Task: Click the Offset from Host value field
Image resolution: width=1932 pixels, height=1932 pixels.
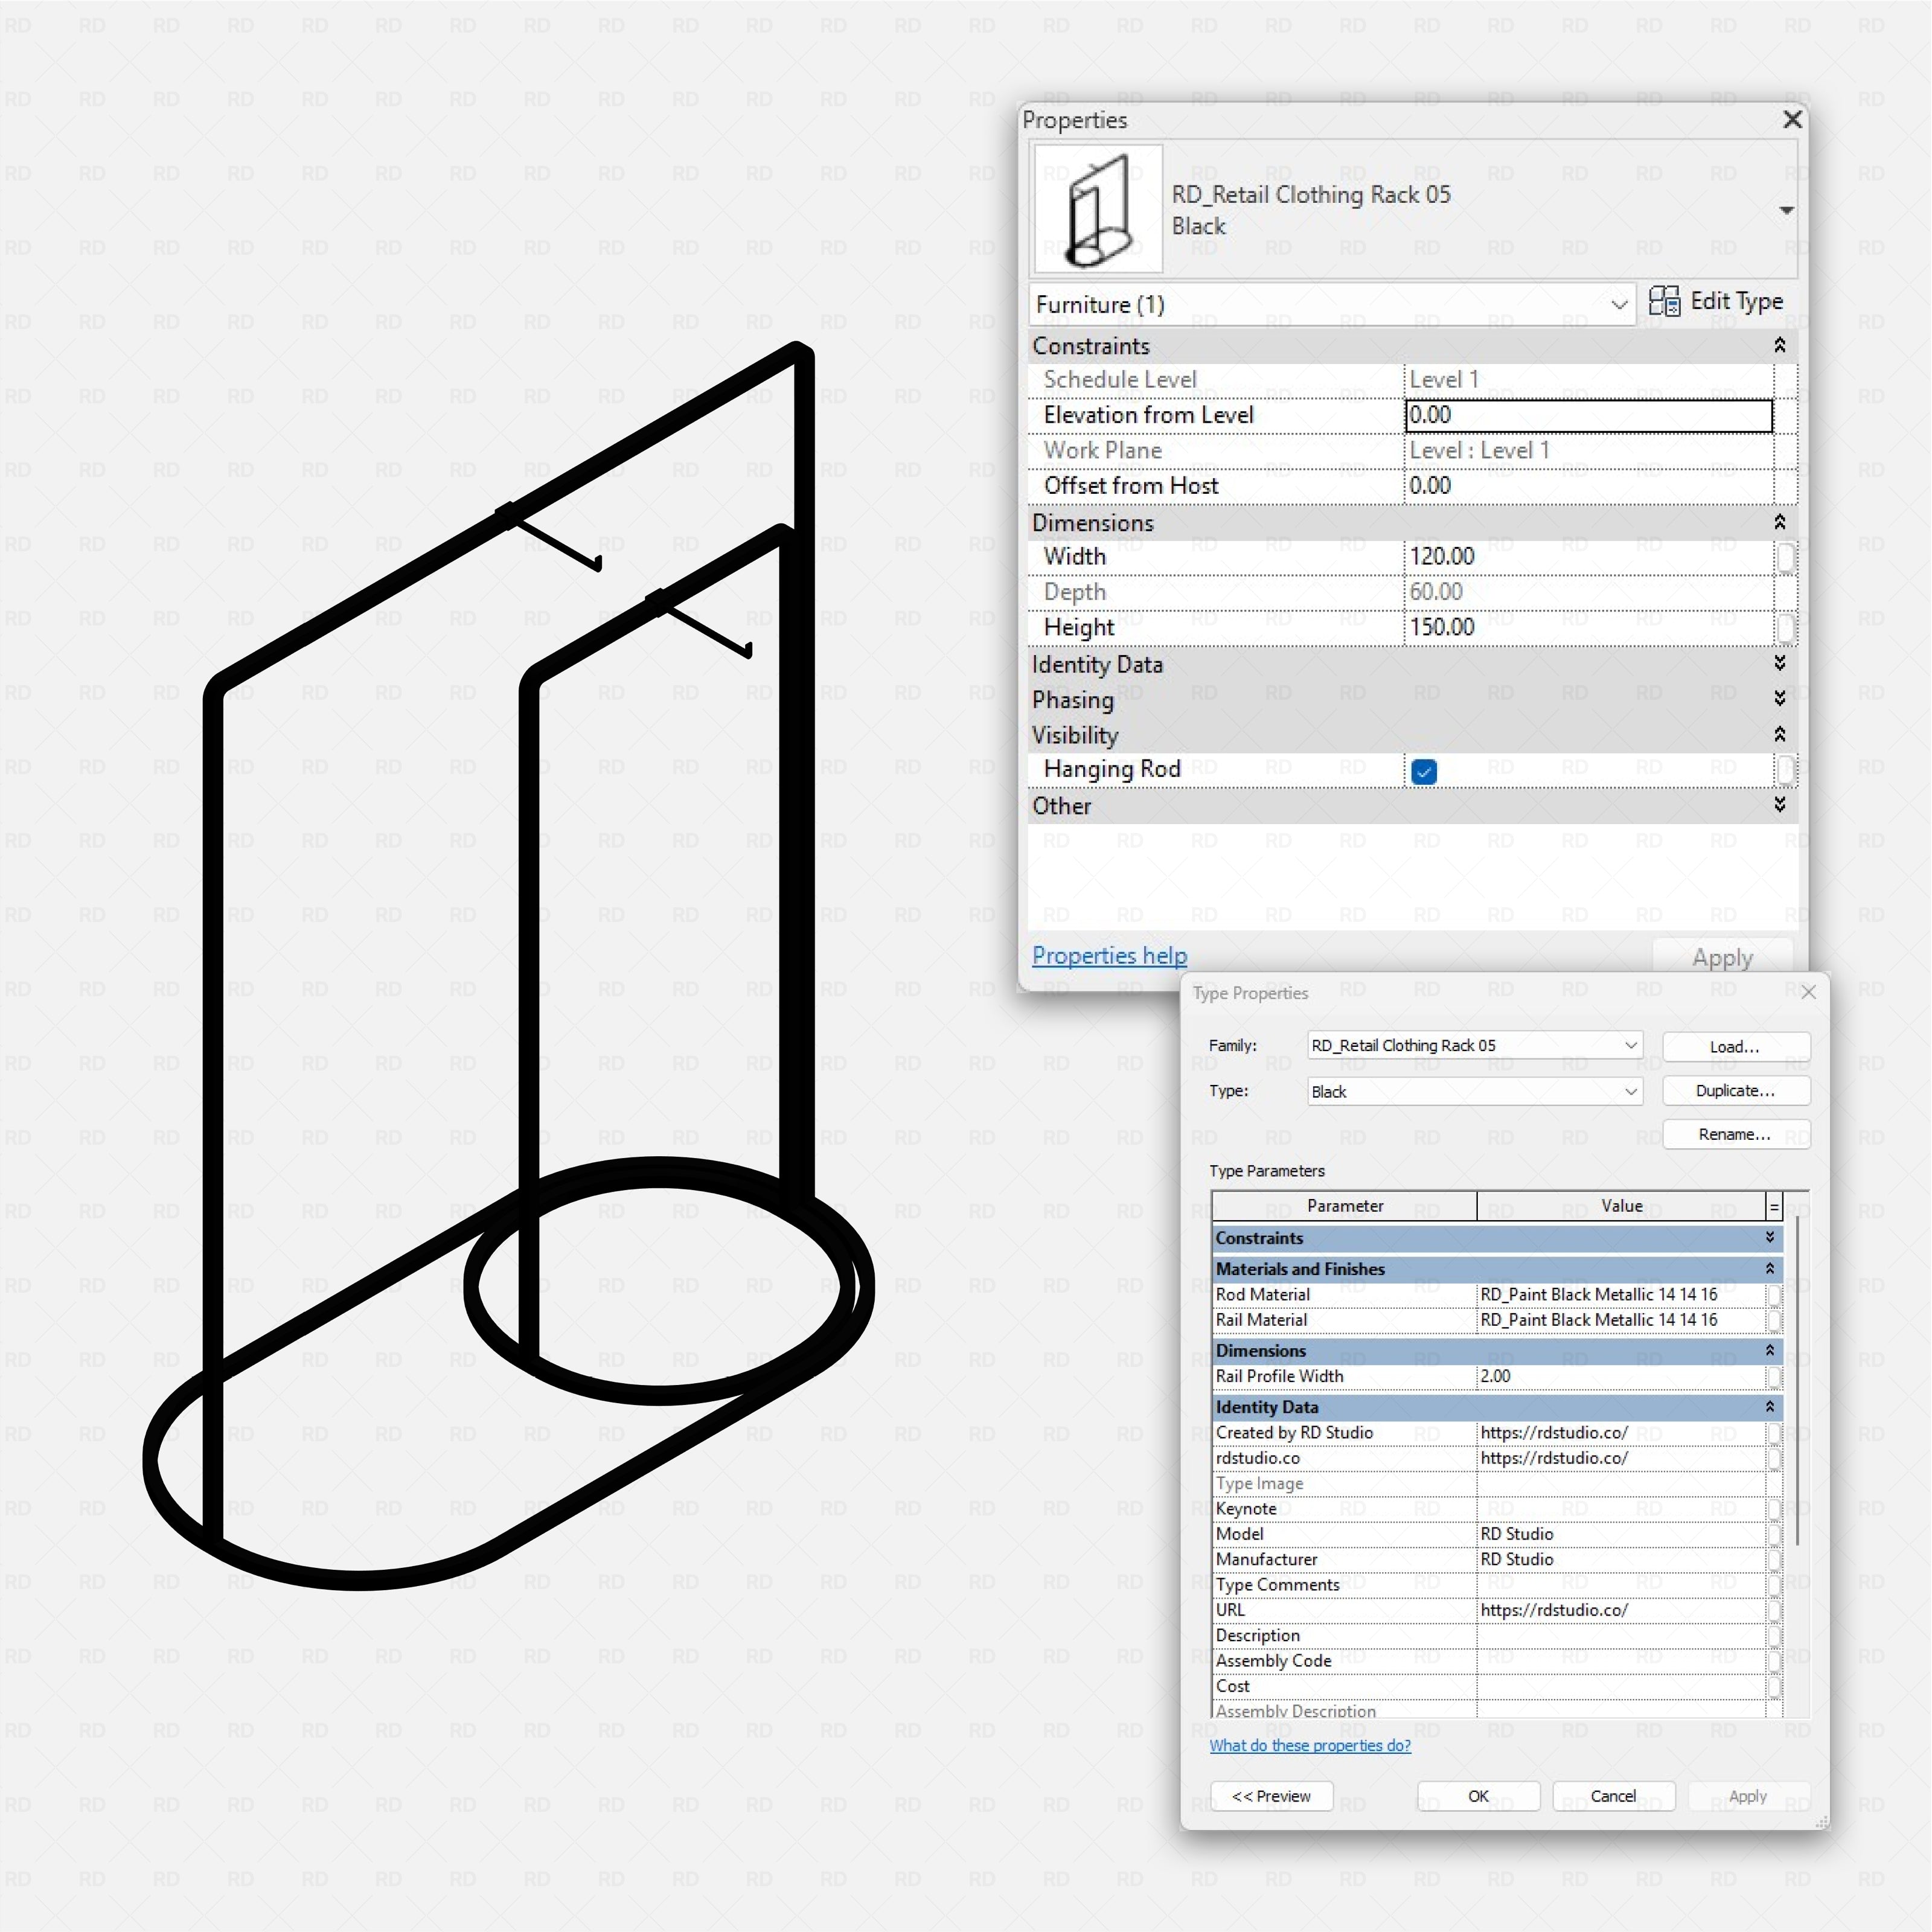Action: coord(1589,486)
